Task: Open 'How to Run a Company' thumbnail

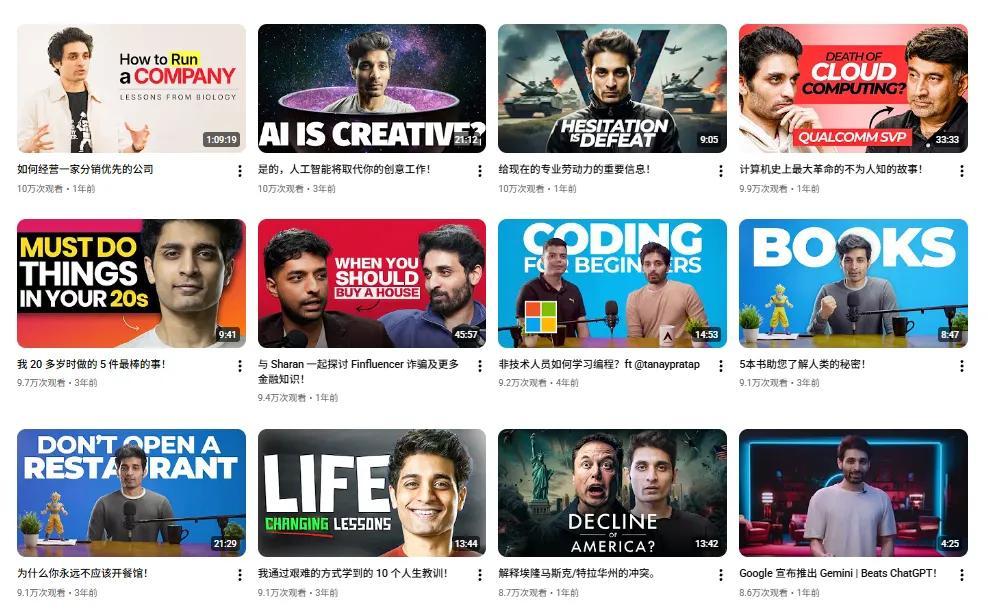Action: [131, 88]
